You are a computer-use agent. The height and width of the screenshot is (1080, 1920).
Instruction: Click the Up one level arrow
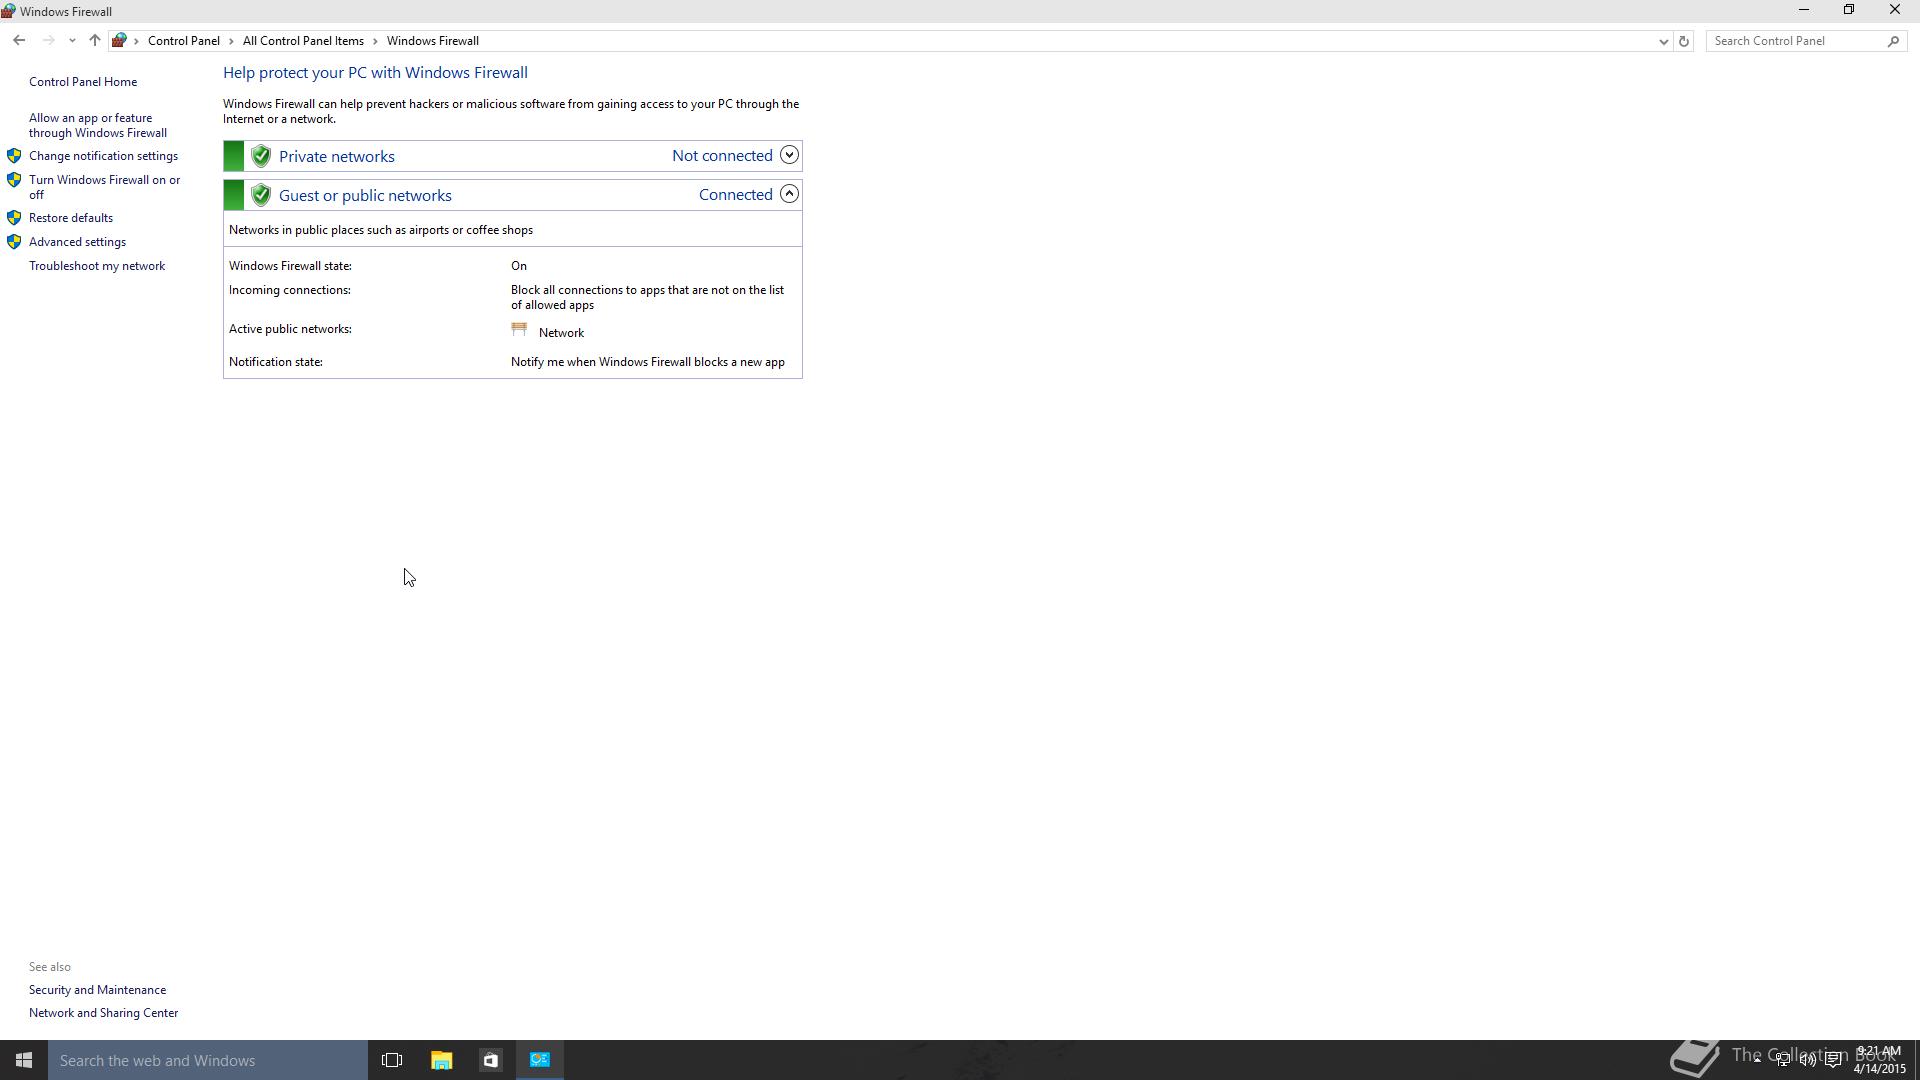tap(94, 41)
